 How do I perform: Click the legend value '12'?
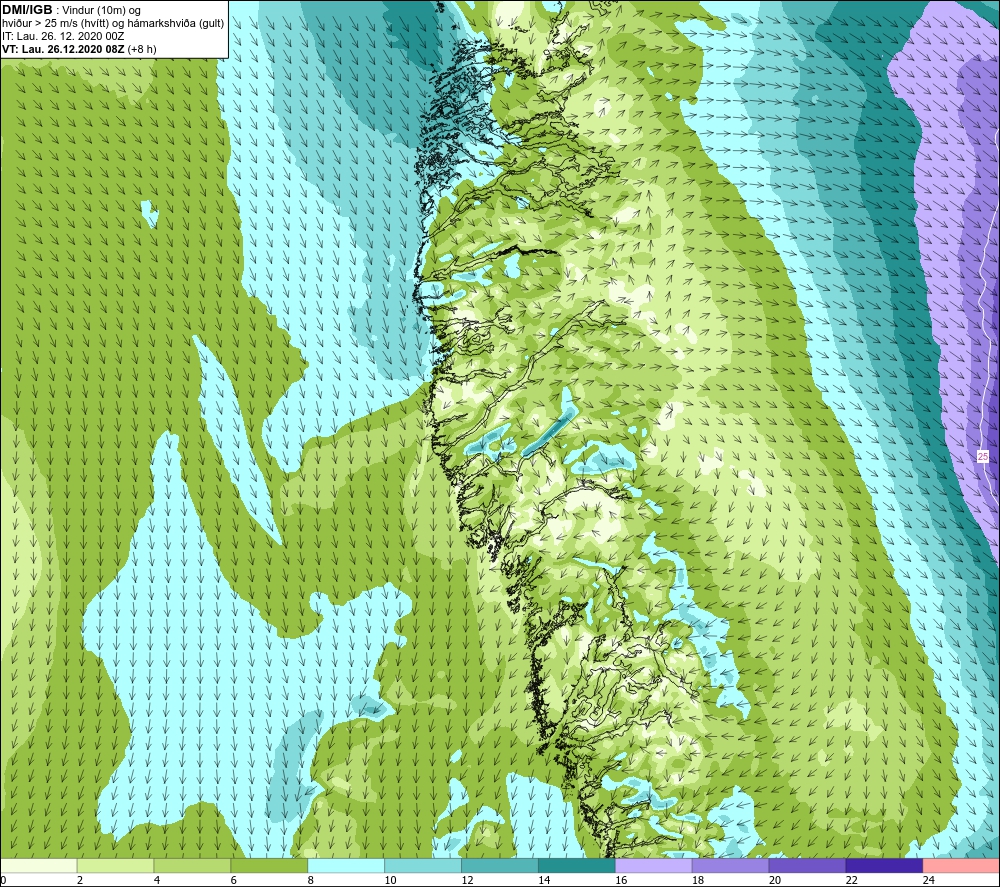coord(467,880)
